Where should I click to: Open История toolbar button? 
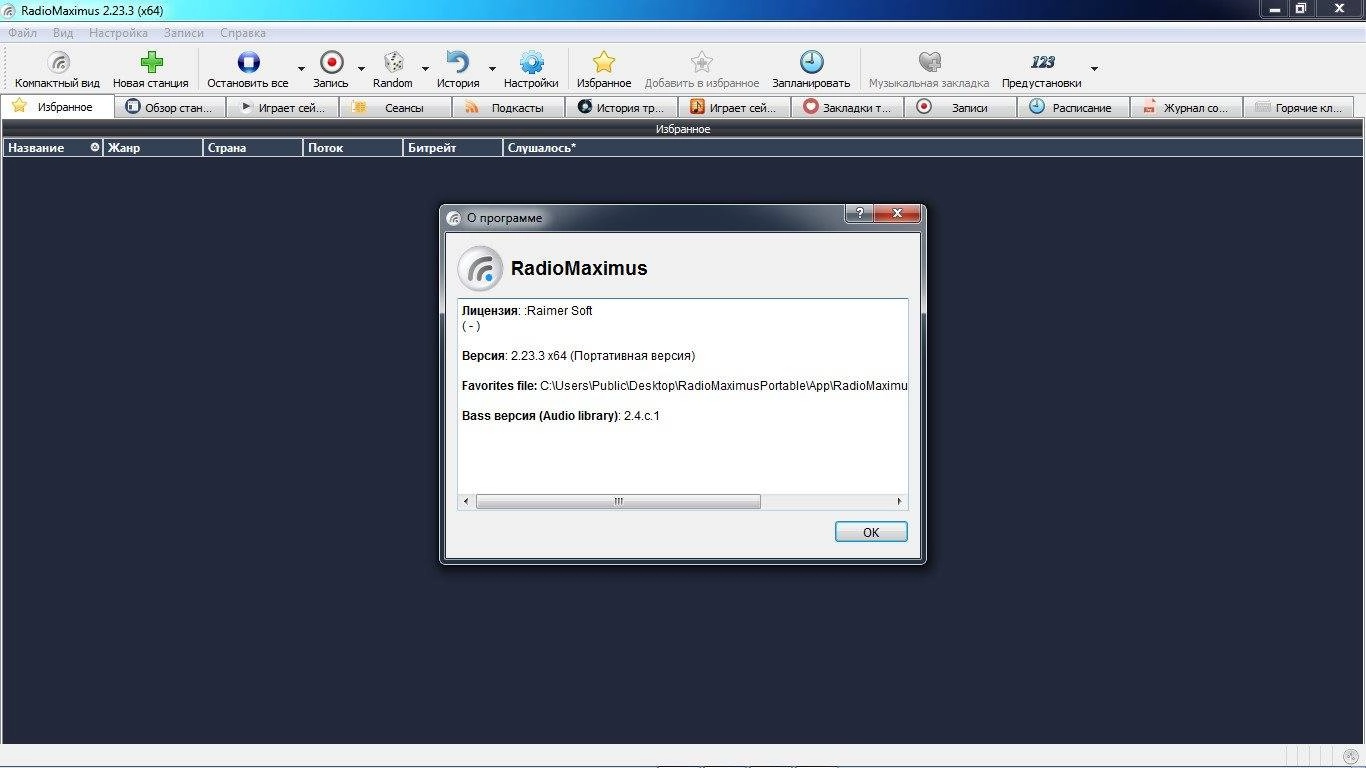coord(458,70)
